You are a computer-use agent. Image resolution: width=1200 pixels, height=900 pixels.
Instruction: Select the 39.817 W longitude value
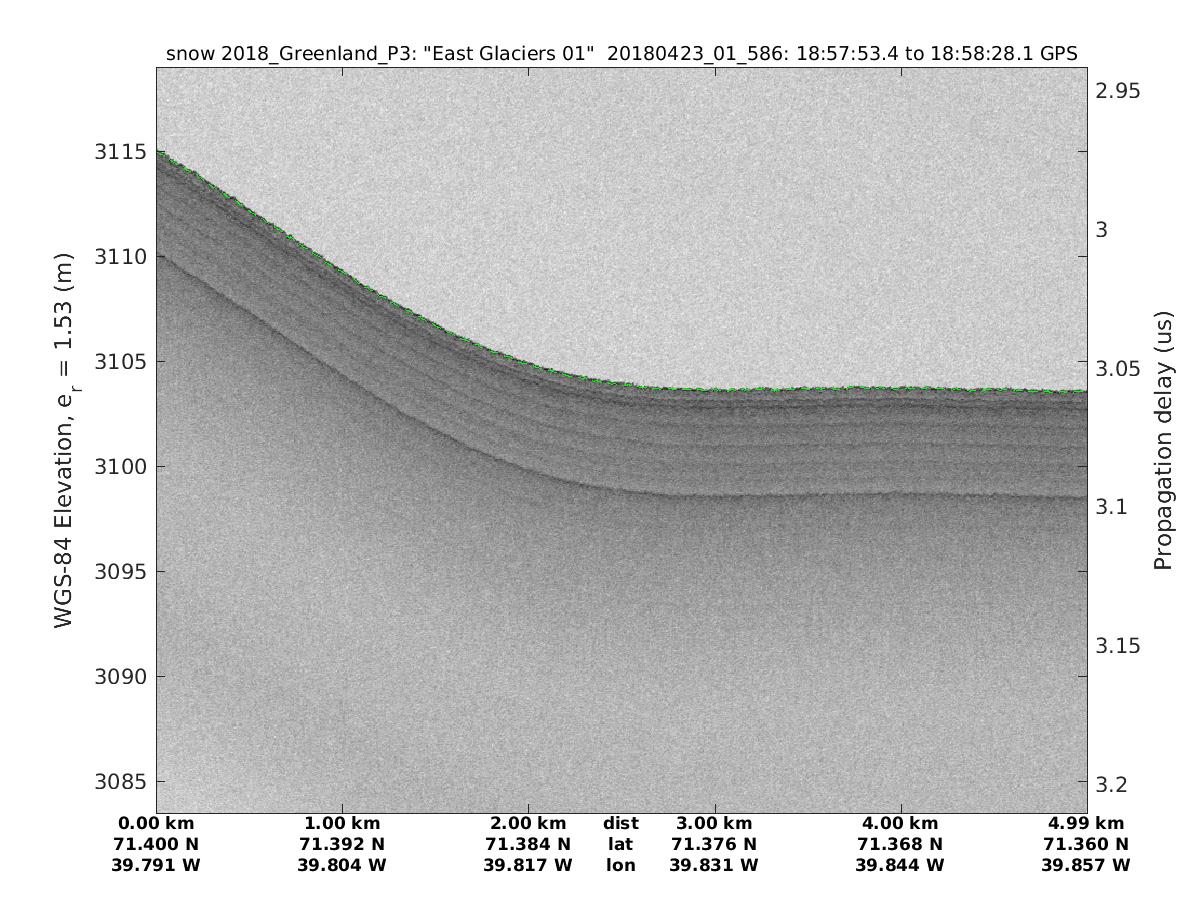pos(528,865)
